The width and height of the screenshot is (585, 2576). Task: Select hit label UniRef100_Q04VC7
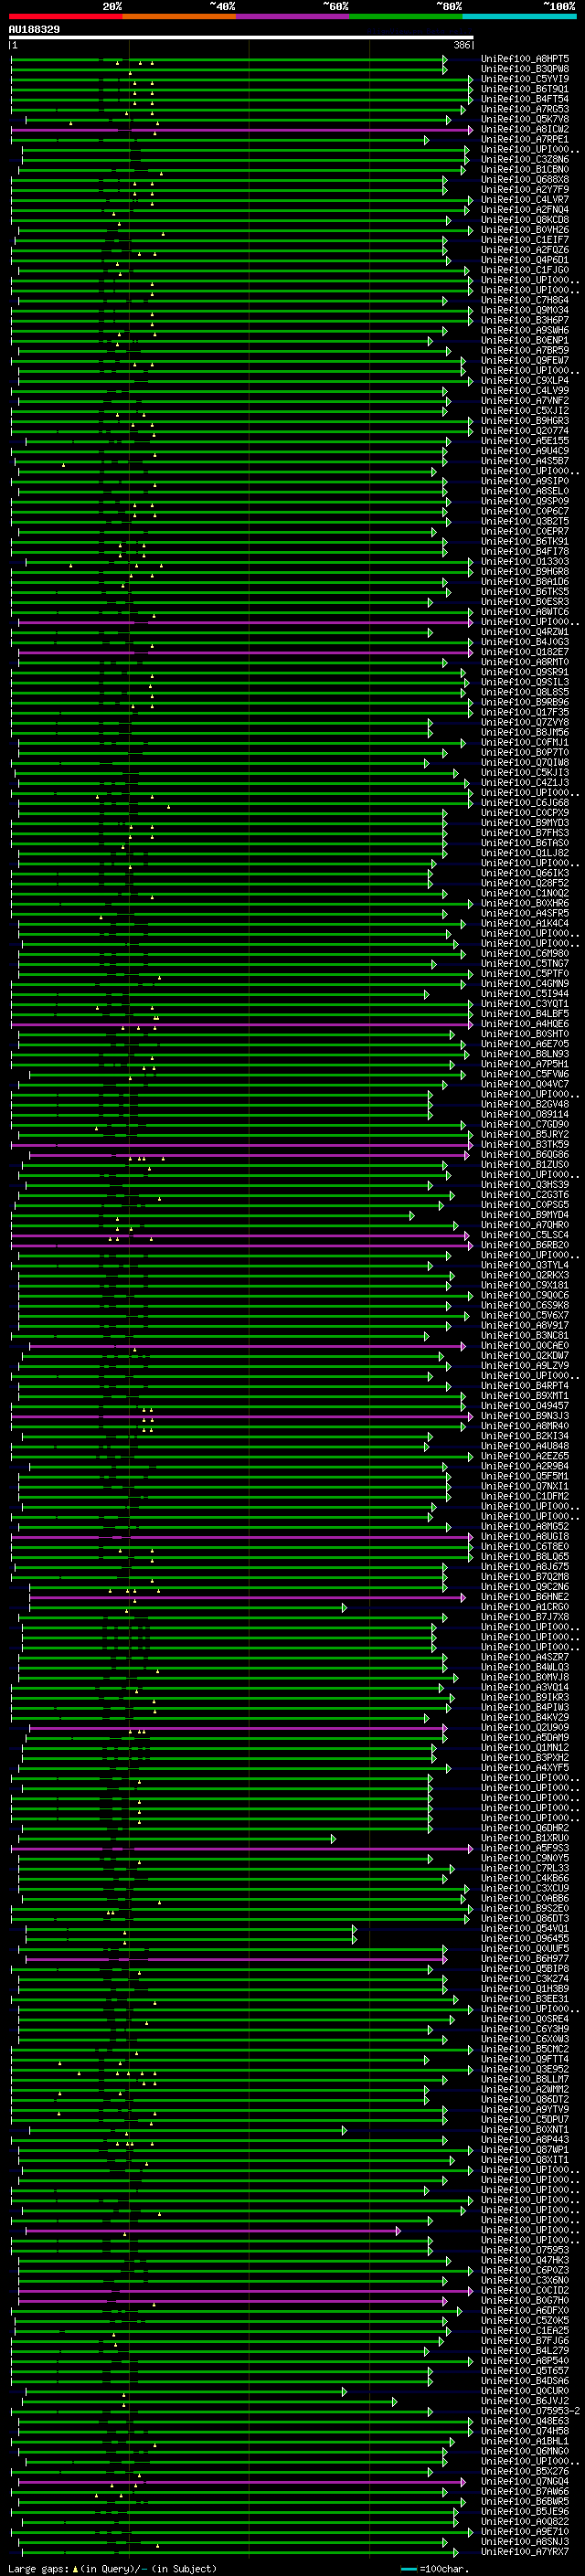(525, 1084)
